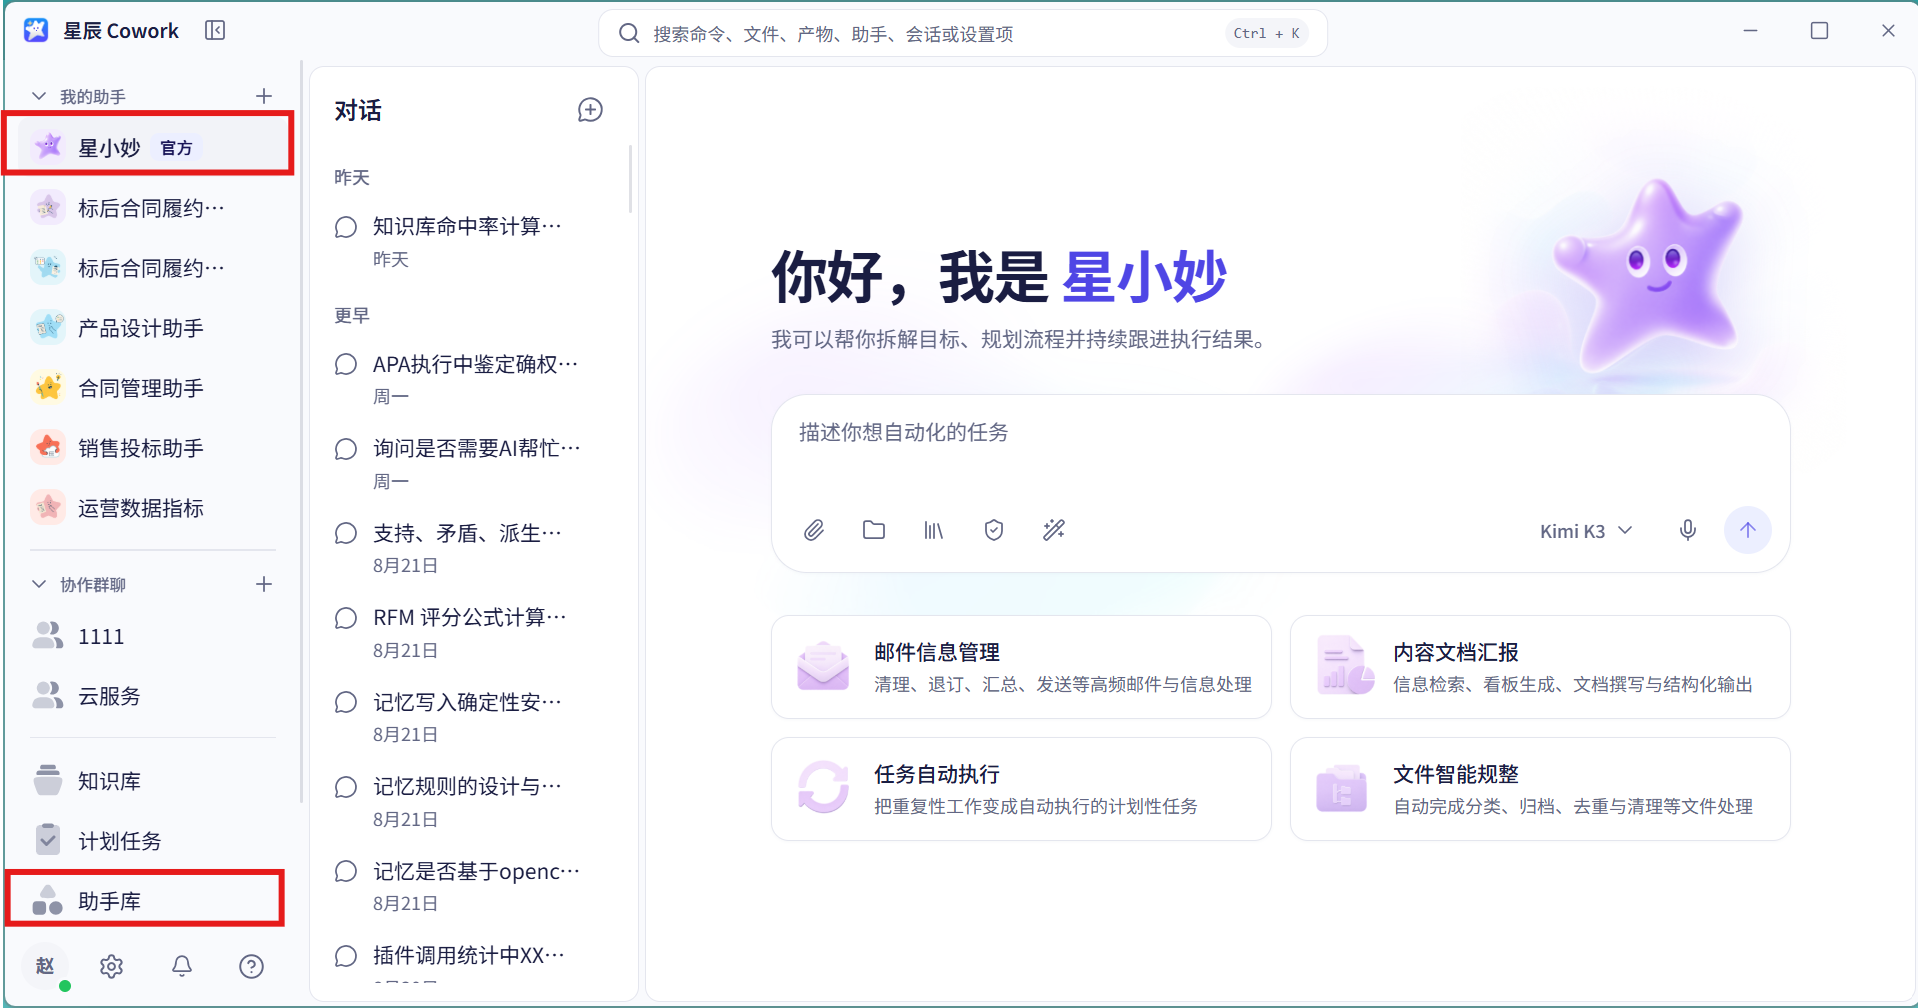This screenshot has width=1918, height=1008.
Task: Open the 运营数据指标 assistant
Action: click(x=150, y=508)
